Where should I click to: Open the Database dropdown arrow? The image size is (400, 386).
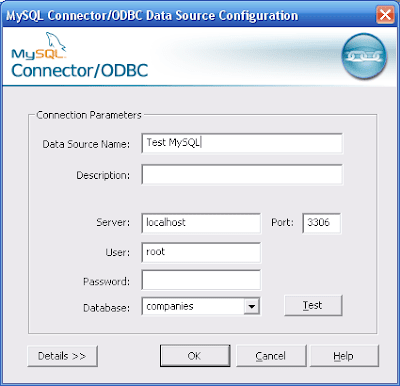click(x=252, y=306)
